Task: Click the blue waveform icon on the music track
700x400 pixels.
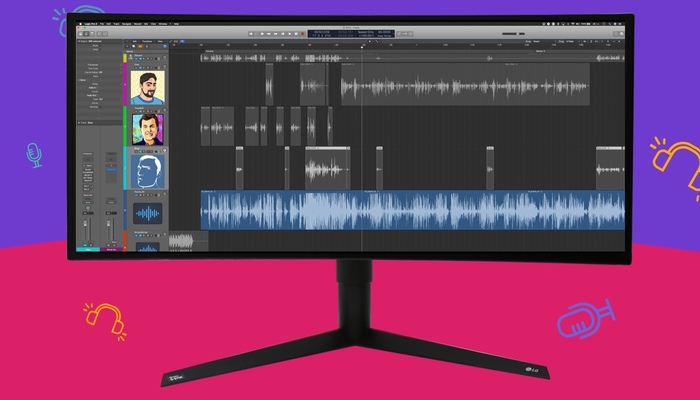Action: click(148, 213)
